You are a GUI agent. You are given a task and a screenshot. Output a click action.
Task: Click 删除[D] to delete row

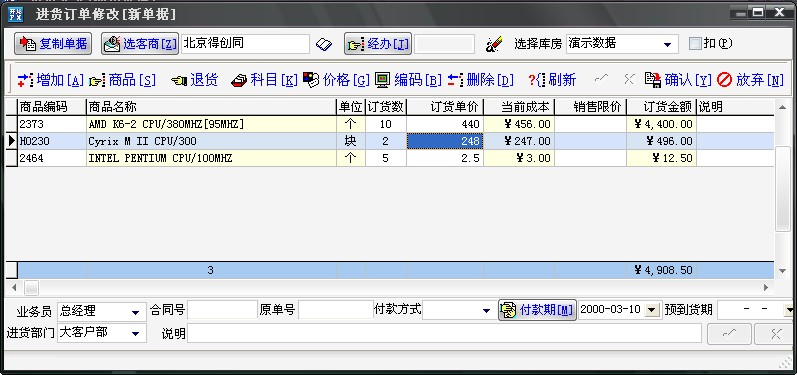click(480, 80)
